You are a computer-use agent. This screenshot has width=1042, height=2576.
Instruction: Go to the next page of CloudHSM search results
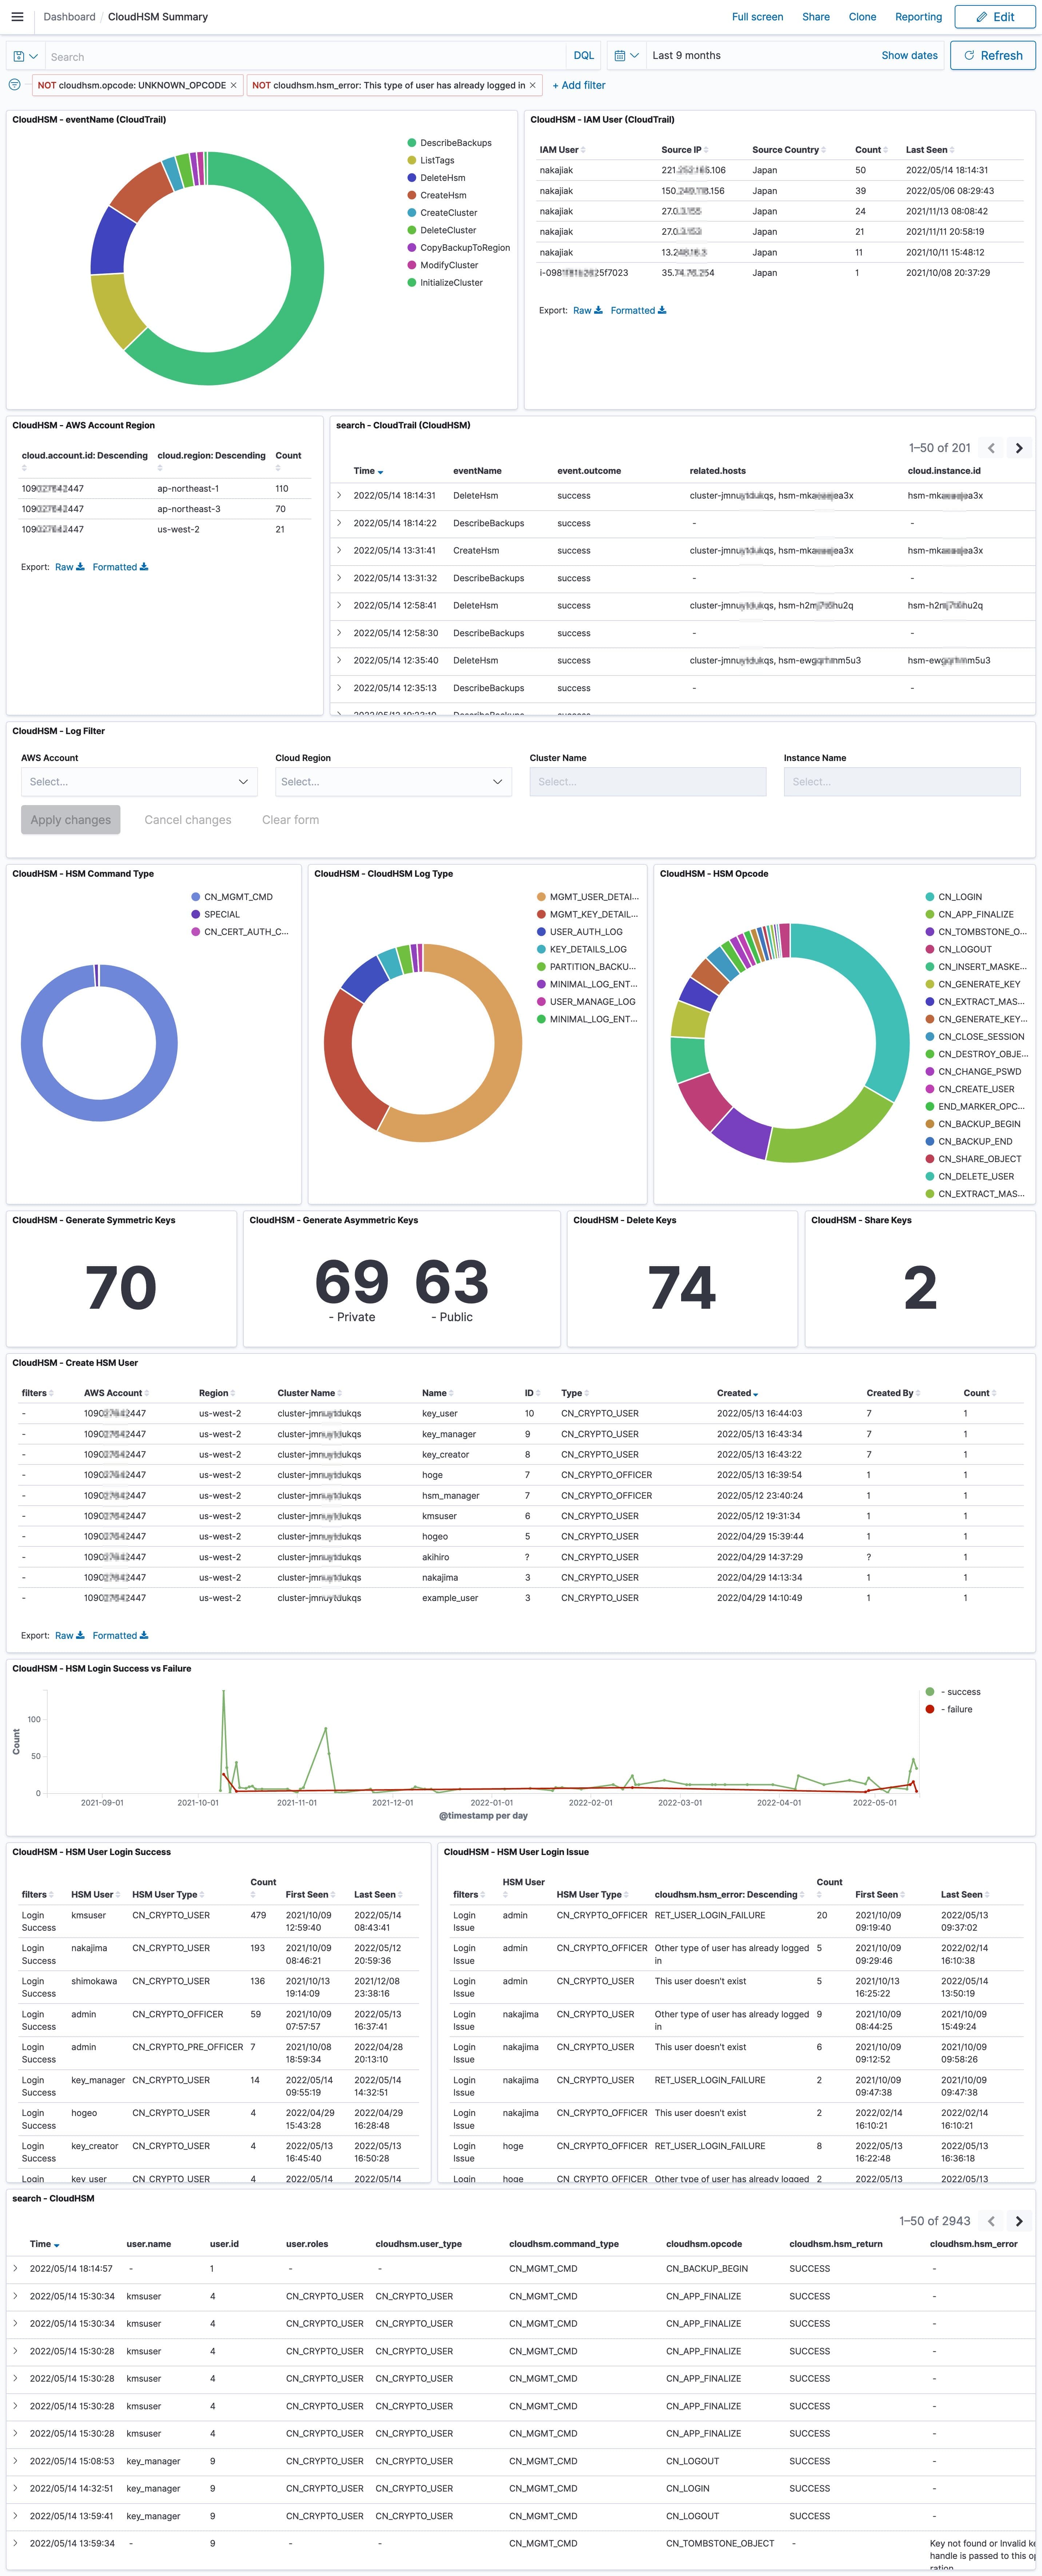pos(1019,2221)
